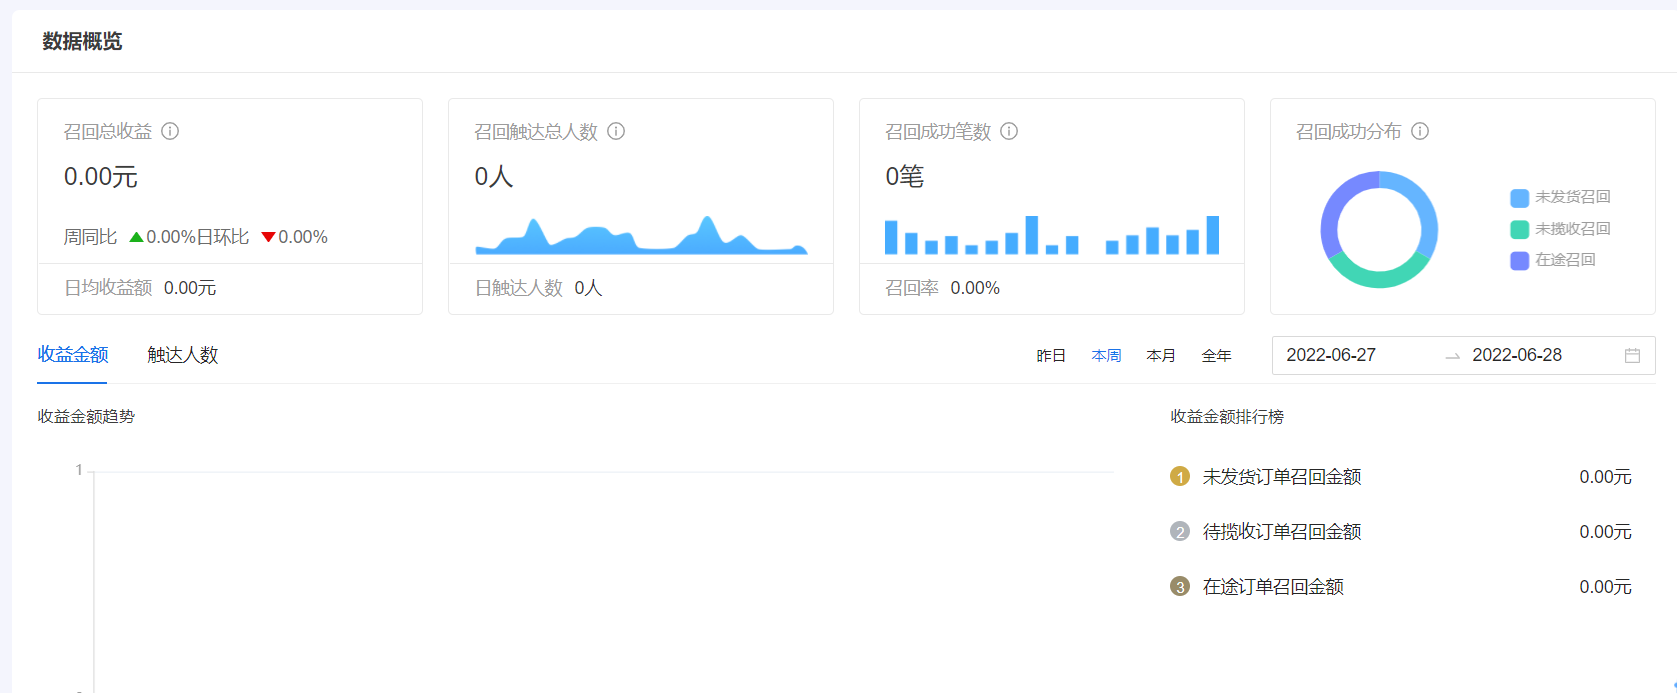Click the red down arrow by 日环比
The height and width of the screenshot is (693, 1677).
[x=268, y=237]
